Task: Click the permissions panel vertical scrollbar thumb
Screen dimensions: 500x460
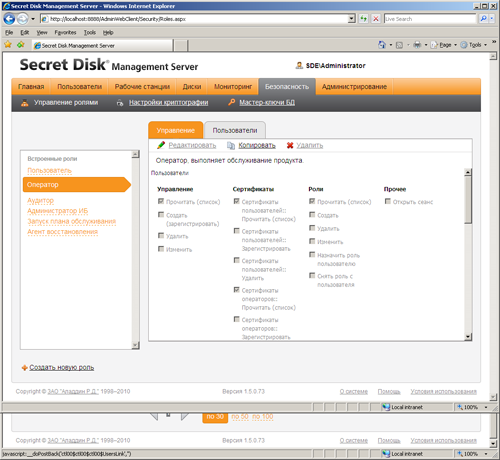Action: [468, 200]
